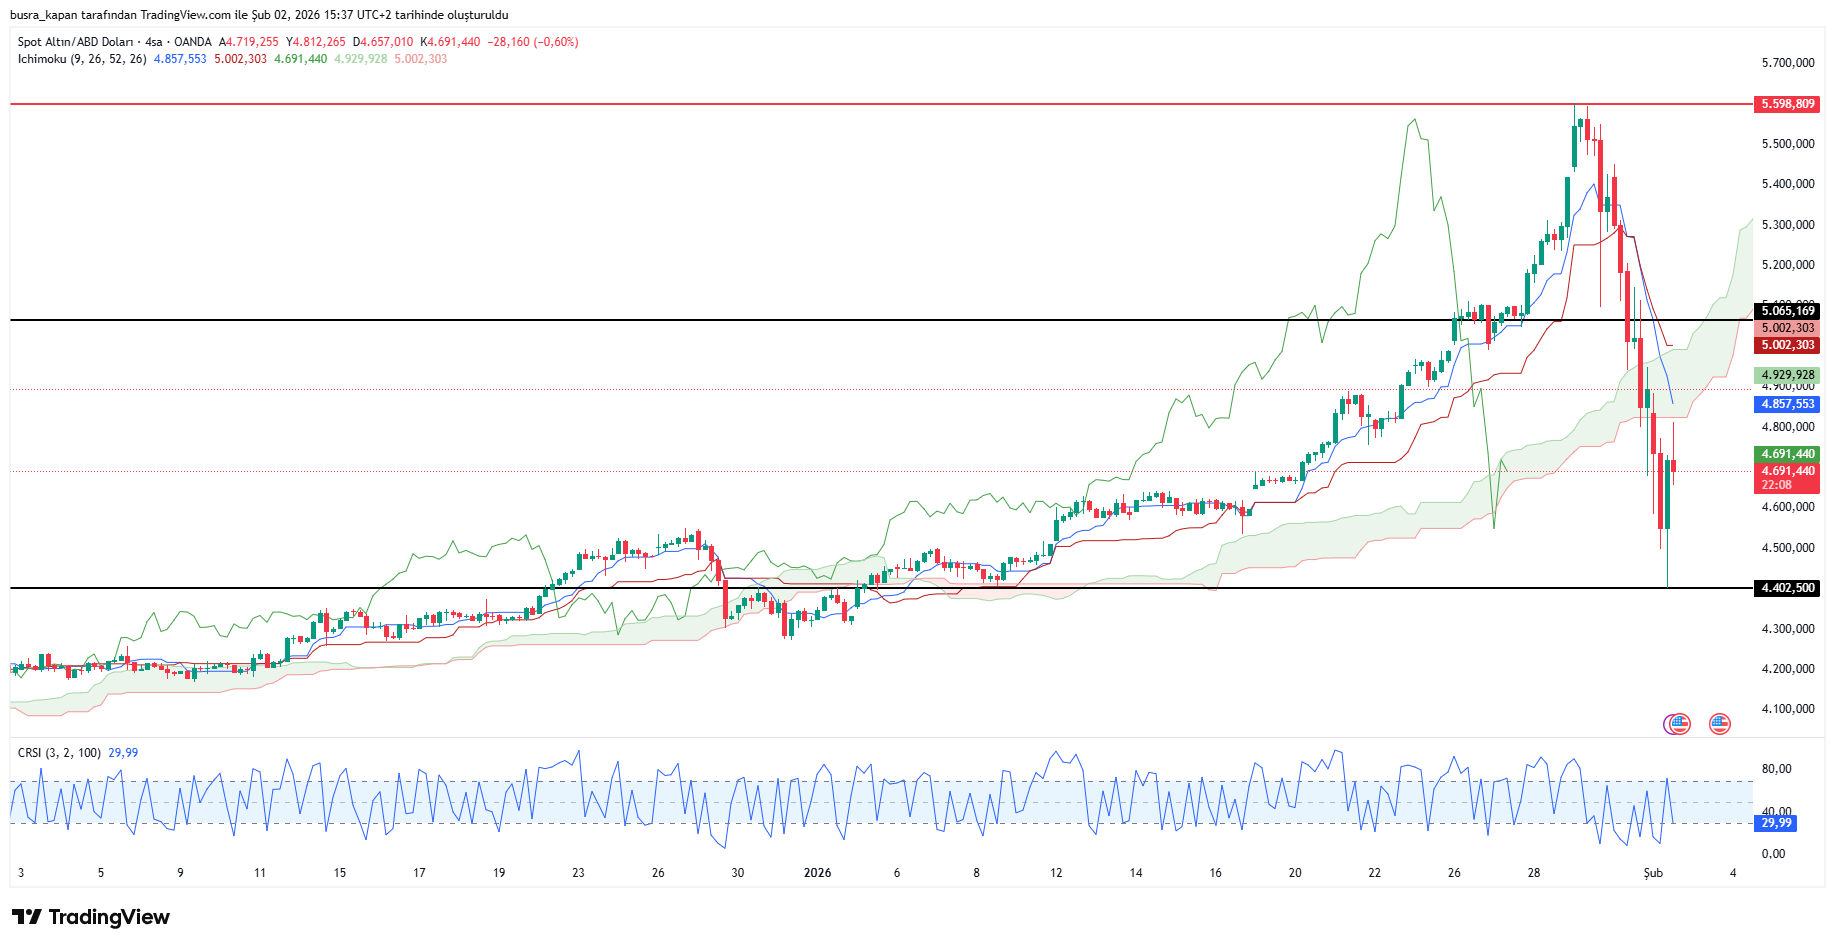Open the rightmost US flag economic event icon
Viewport: 1835px width, 947px height.
(1719, 724)
